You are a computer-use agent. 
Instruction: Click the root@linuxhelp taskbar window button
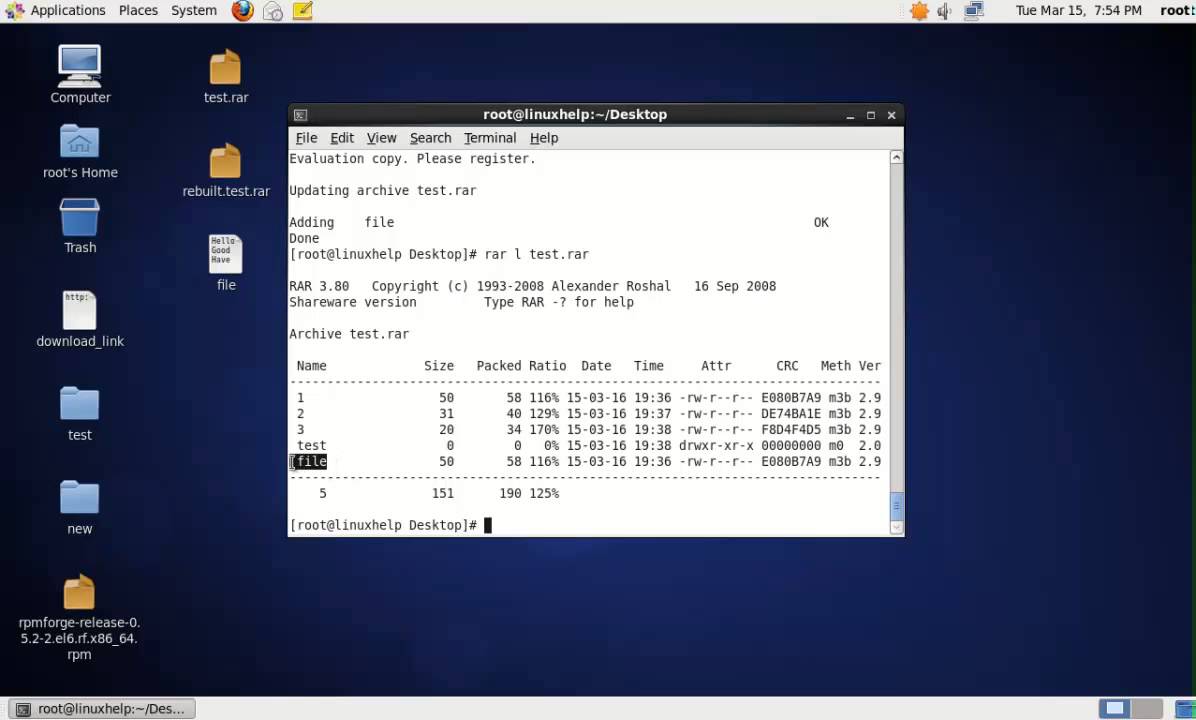[x=101, y=709]
